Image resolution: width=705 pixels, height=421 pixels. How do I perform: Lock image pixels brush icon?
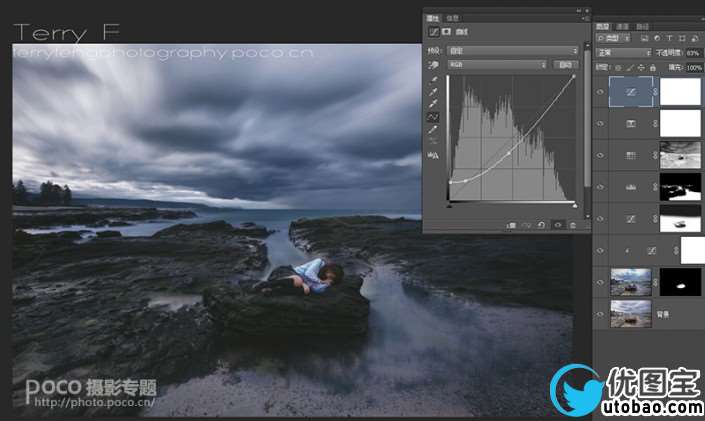[x=630, y=67]
